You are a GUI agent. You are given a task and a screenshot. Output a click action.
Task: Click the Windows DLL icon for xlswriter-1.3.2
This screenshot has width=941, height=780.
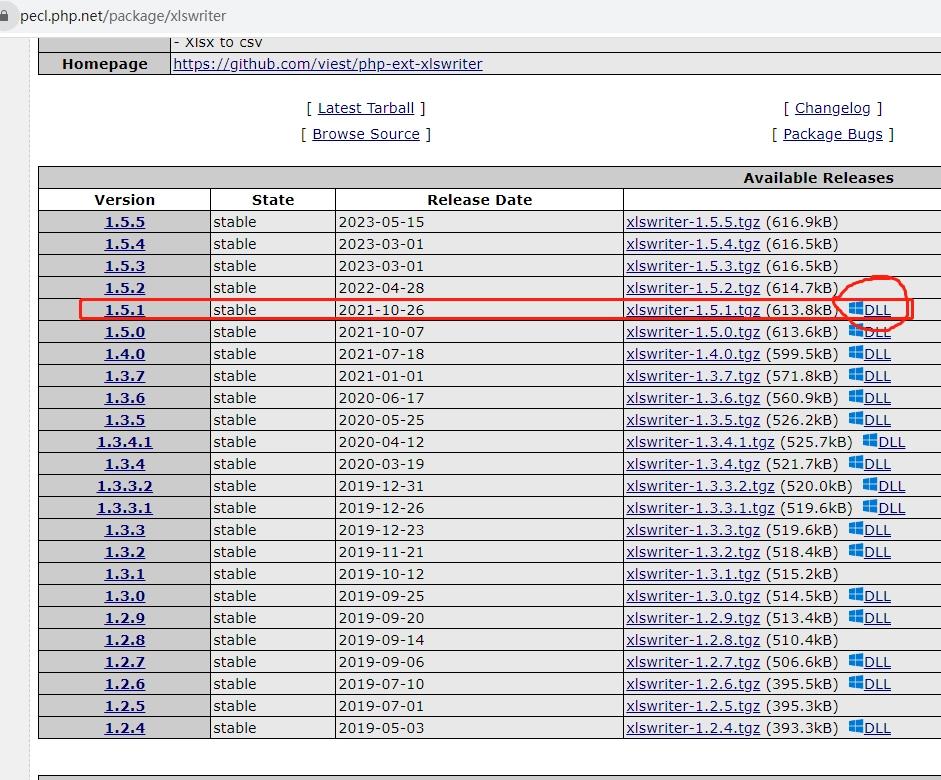point(856,551)
